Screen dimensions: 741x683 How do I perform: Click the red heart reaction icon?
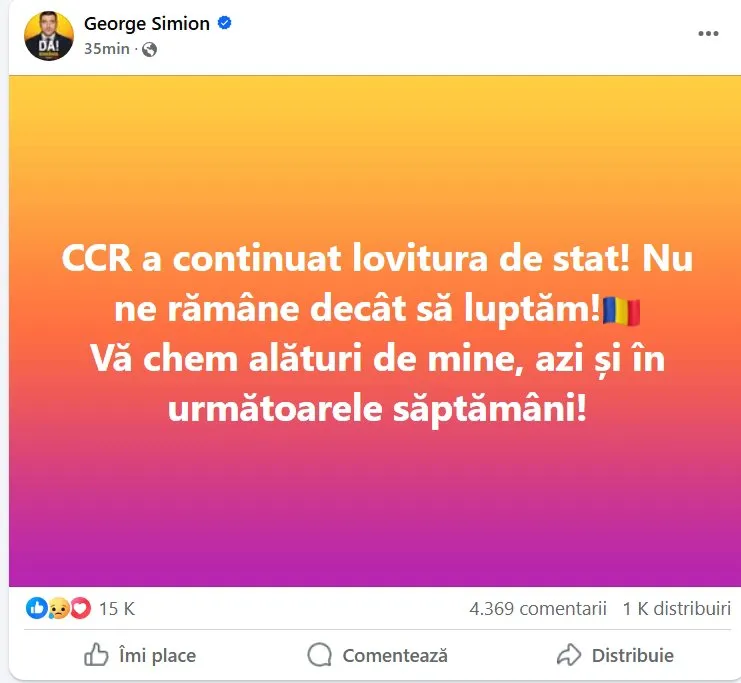80,608
